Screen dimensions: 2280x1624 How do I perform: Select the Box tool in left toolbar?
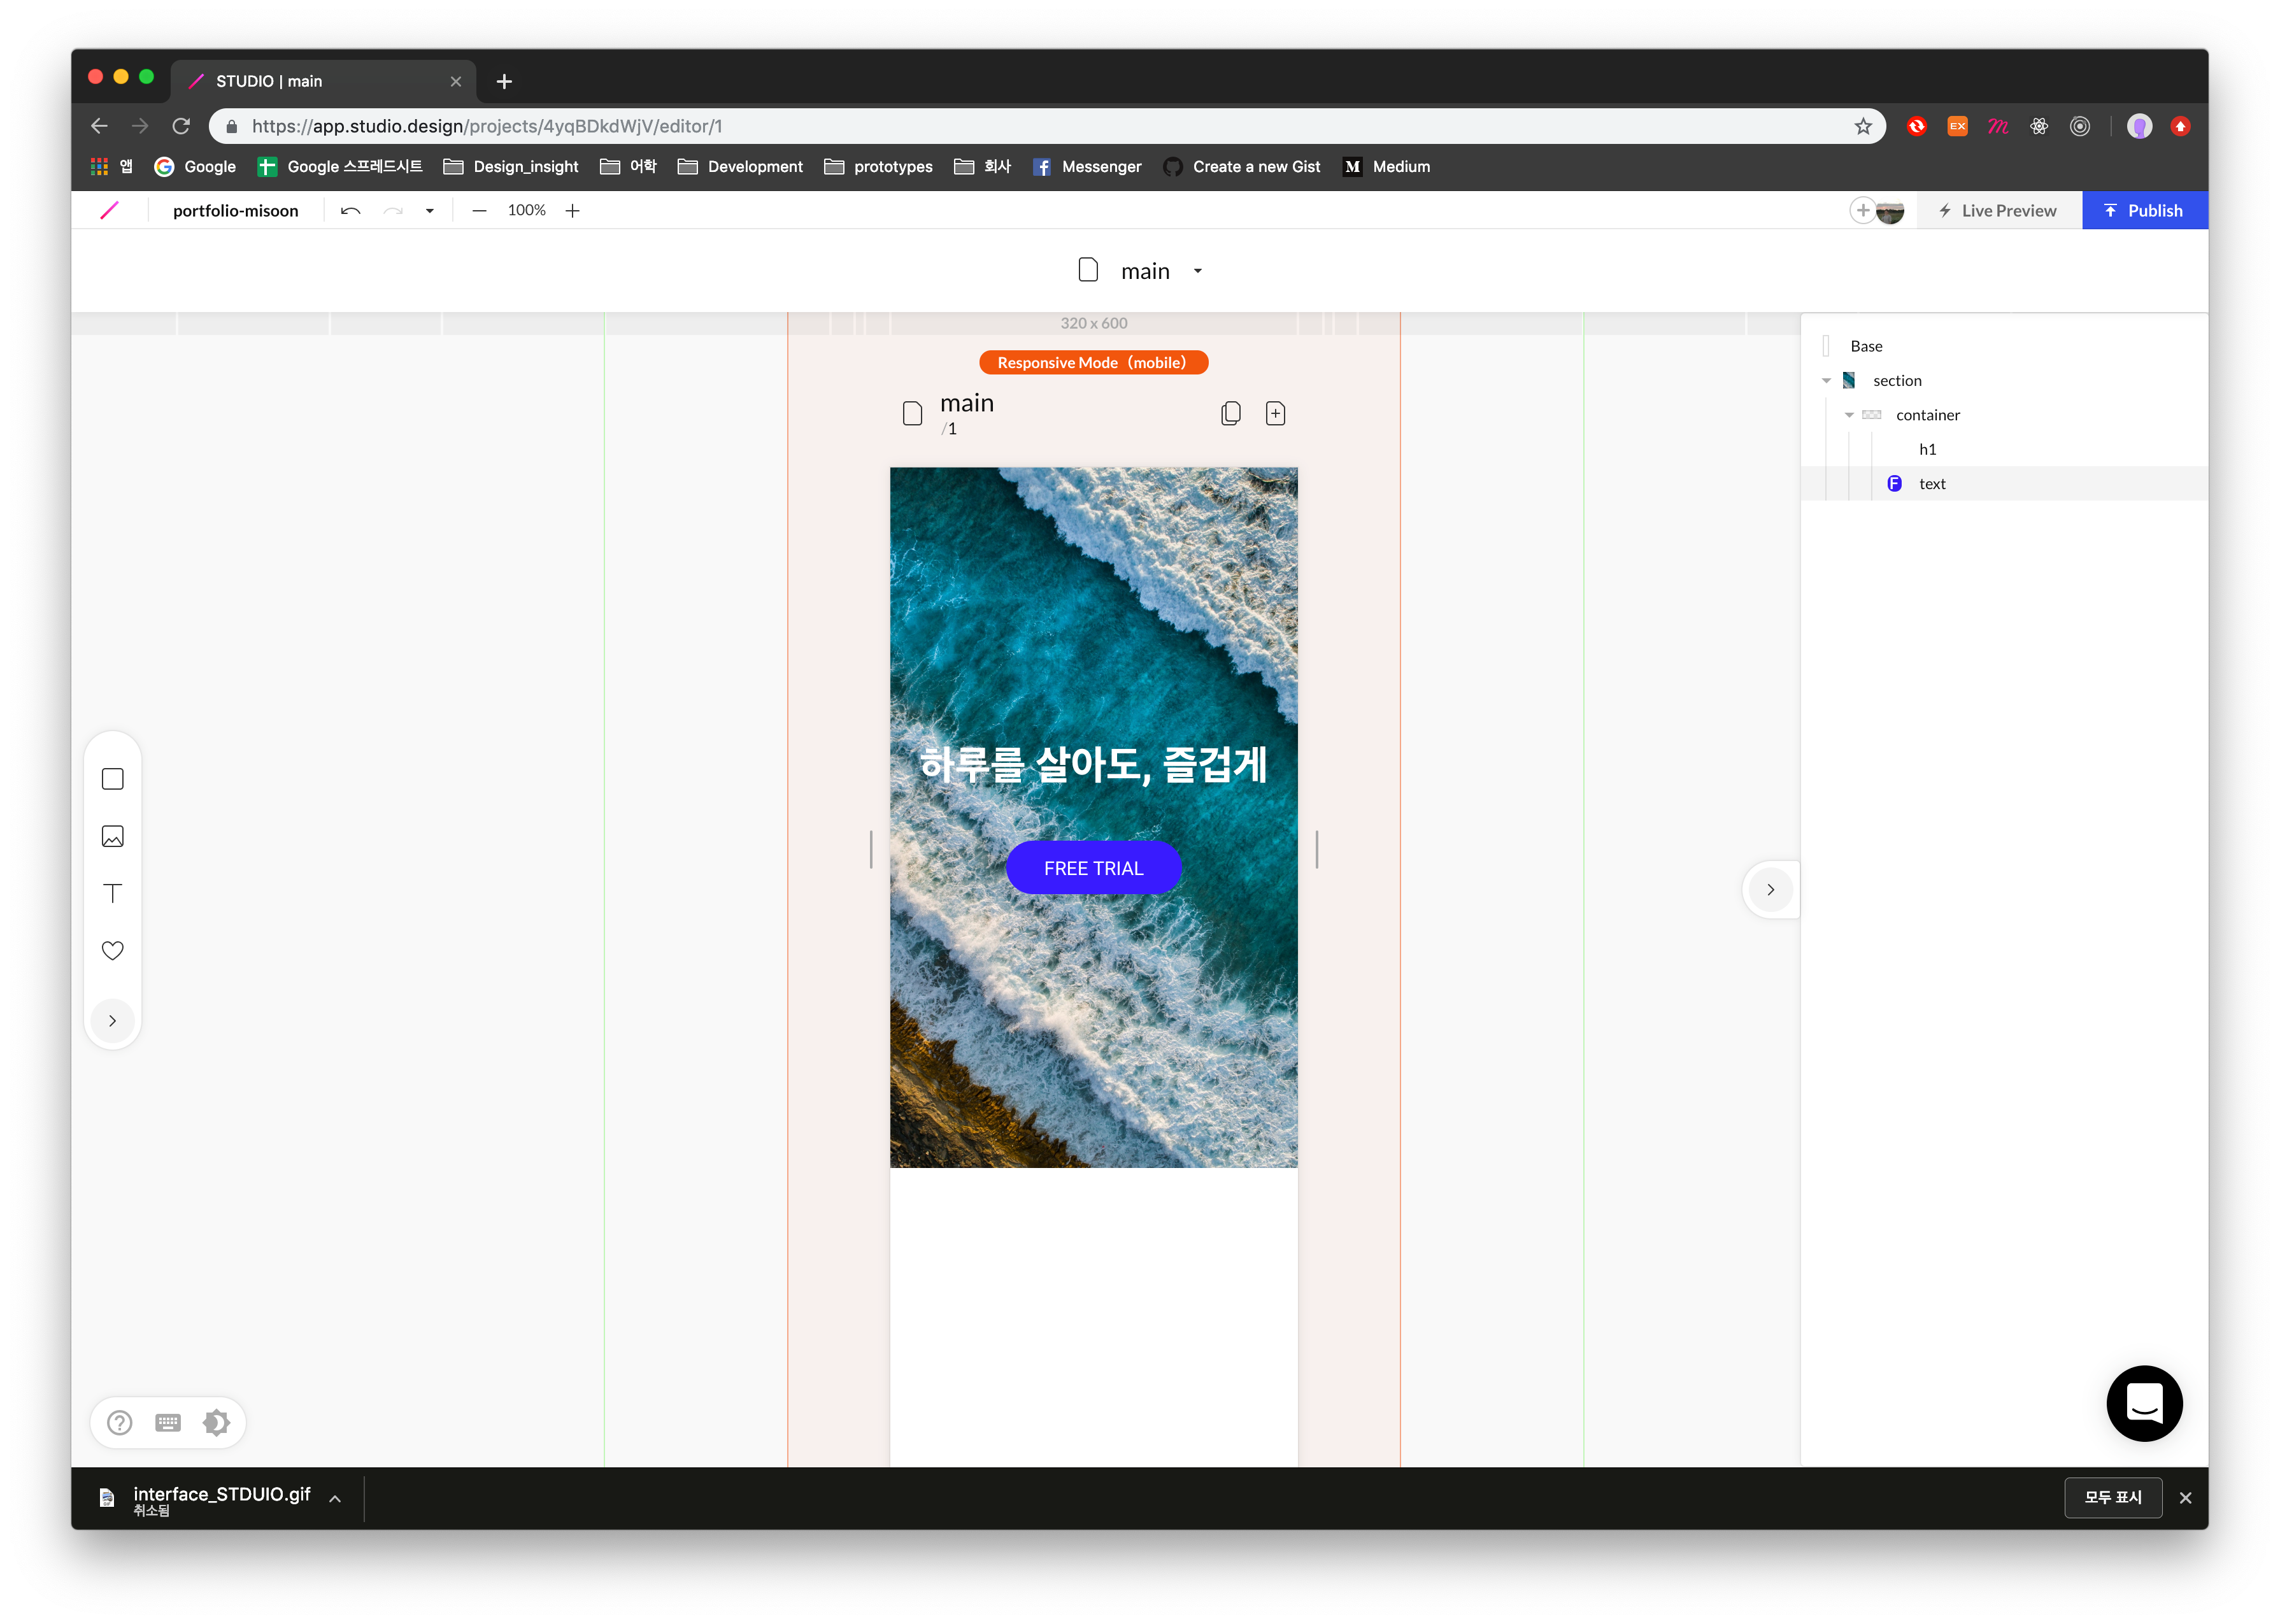click(113, 779)
